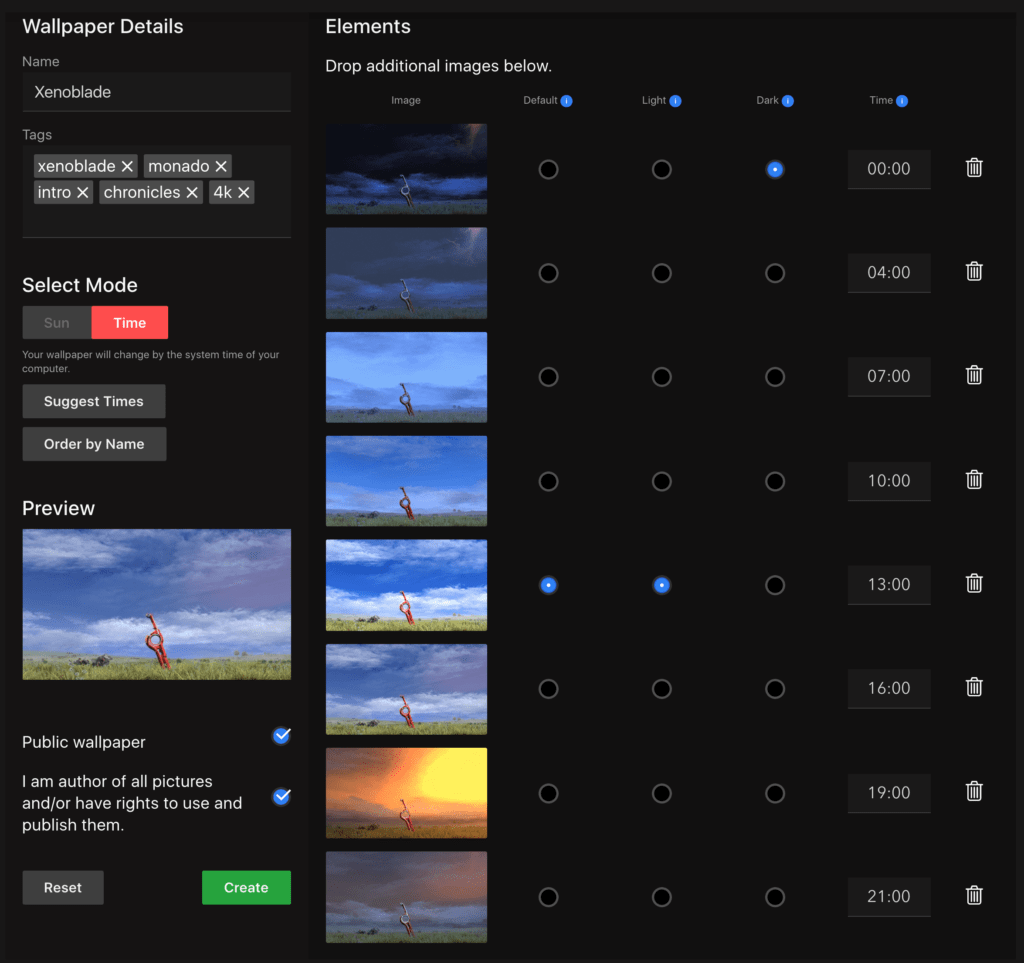Image resolution: width=1024 pixels, height=963 pixels.
Task: Set 16:00 image as Light
Action: click(x=662, y=689)
